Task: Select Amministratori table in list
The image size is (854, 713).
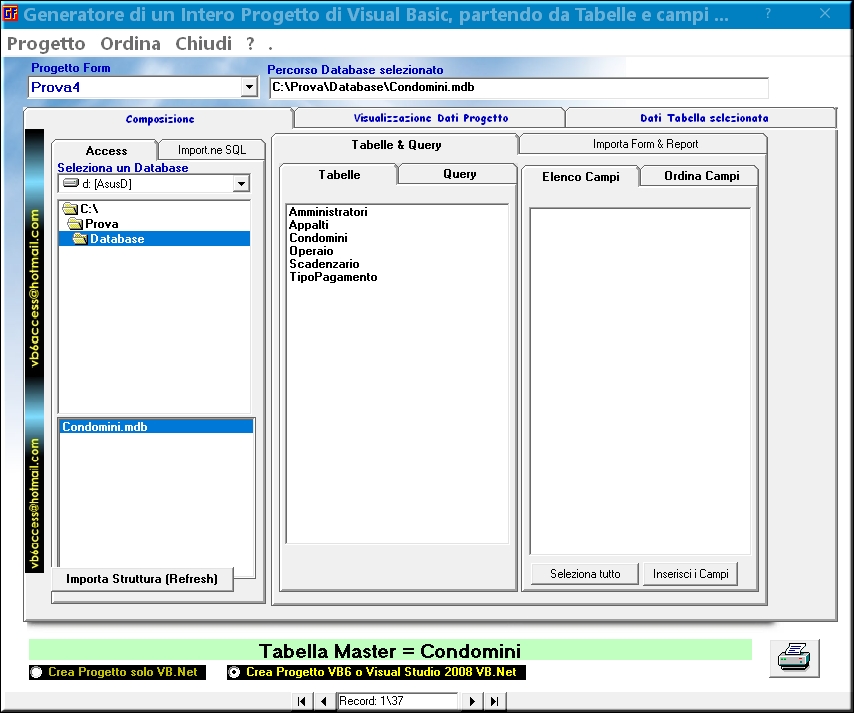Action: pos(328,212)
